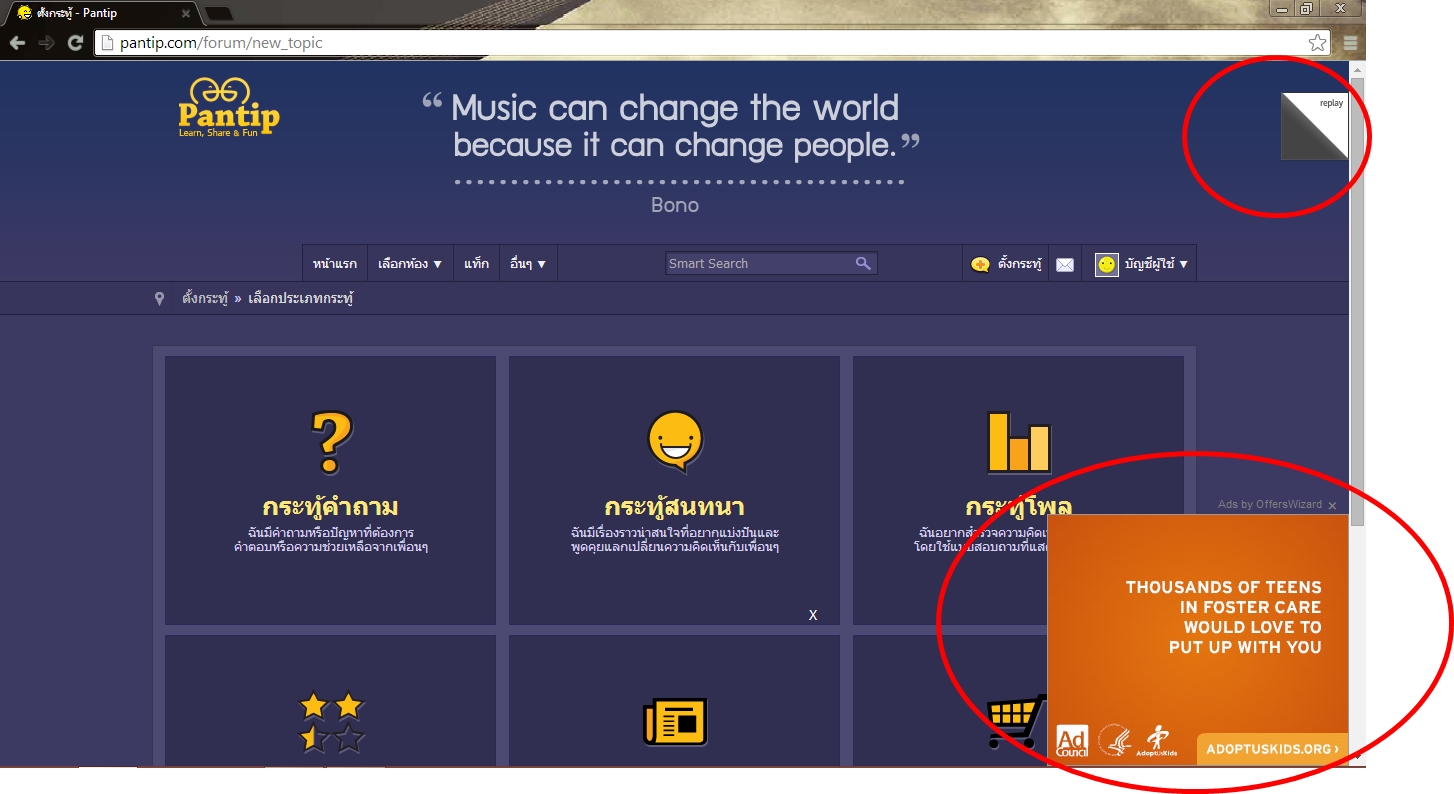Click the Bono attribution text
Viewport: 1454px width, 794px height.
click(675, 205)
